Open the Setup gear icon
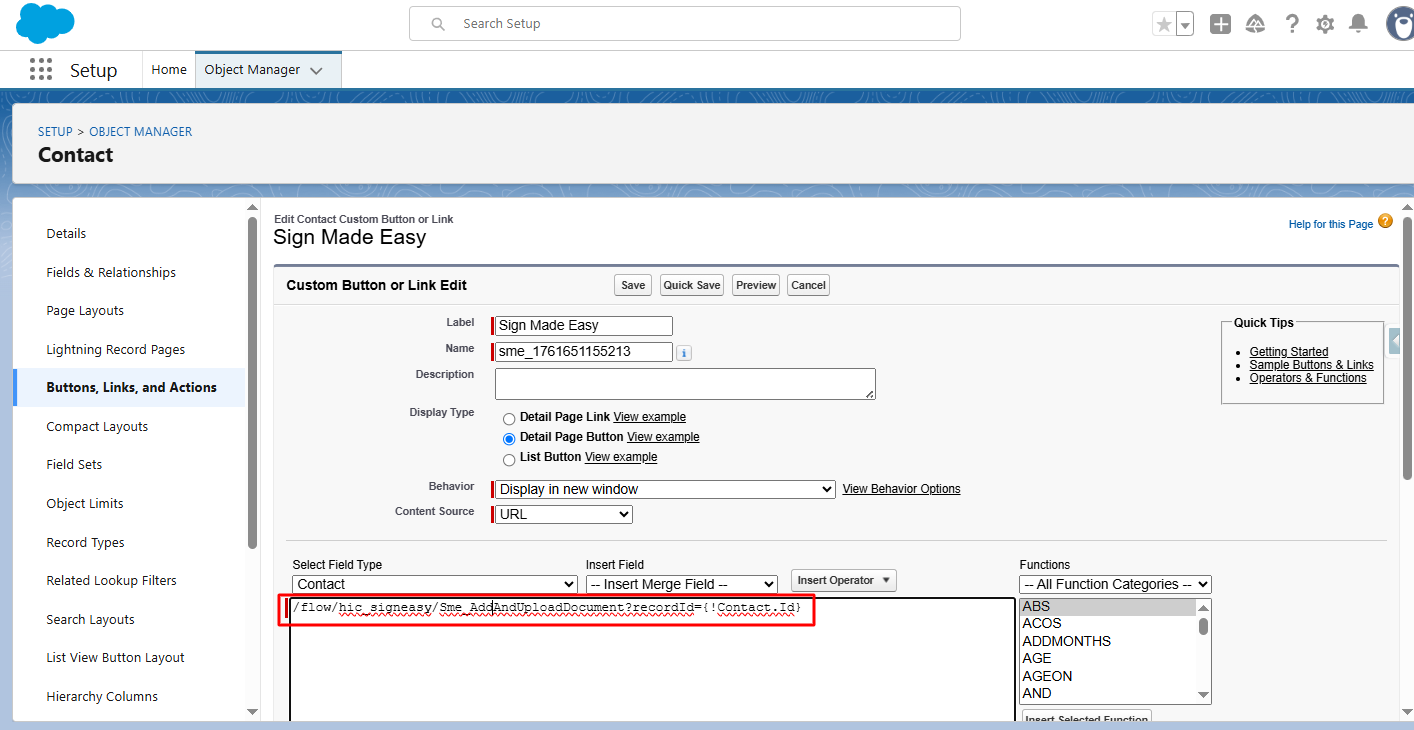 (x=1325, y=23)
